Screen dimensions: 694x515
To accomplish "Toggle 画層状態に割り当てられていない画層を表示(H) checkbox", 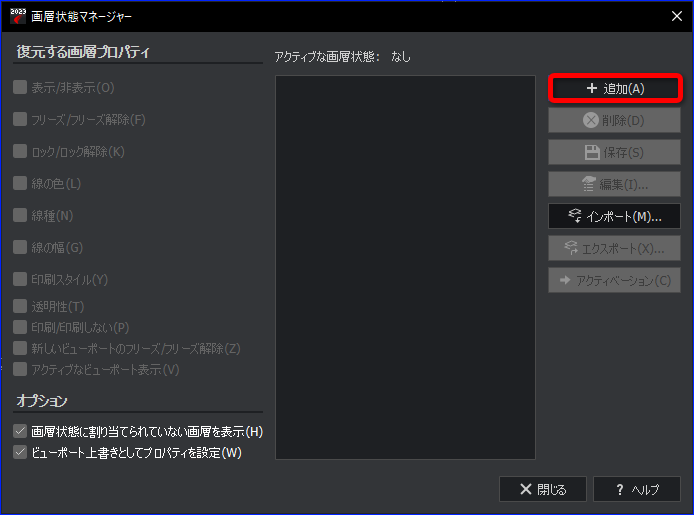I will pyautogui.click(x=20, y=431).
